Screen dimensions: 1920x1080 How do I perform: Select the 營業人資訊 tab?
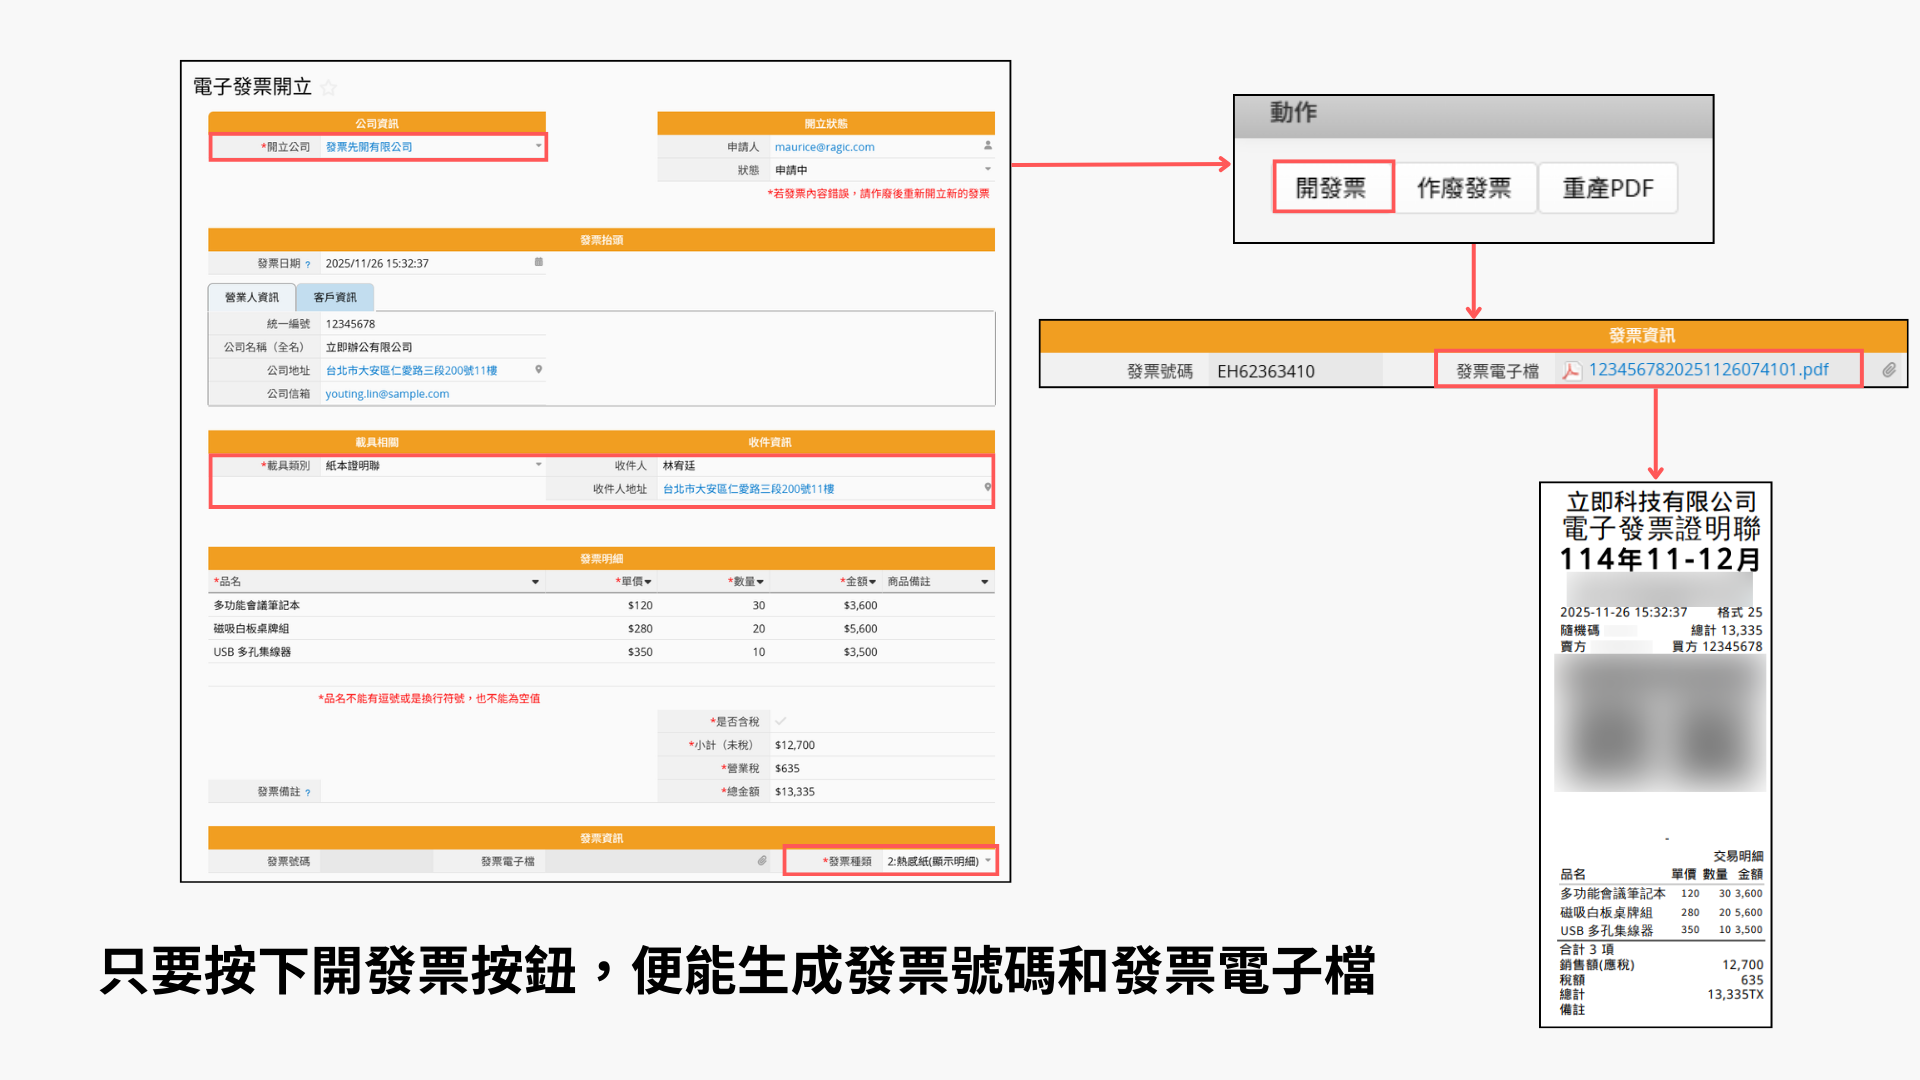tap(252, 297)
